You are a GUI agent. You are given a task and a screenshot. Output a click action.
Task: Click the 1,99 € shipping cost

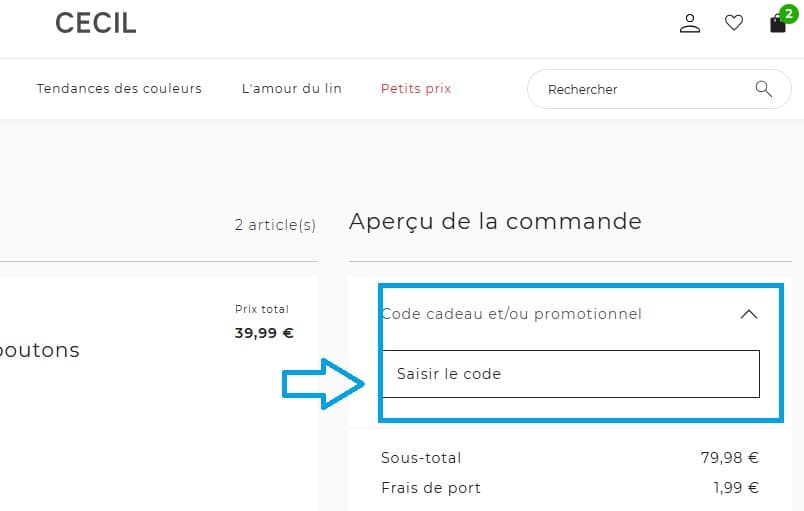tap(738, 488)
